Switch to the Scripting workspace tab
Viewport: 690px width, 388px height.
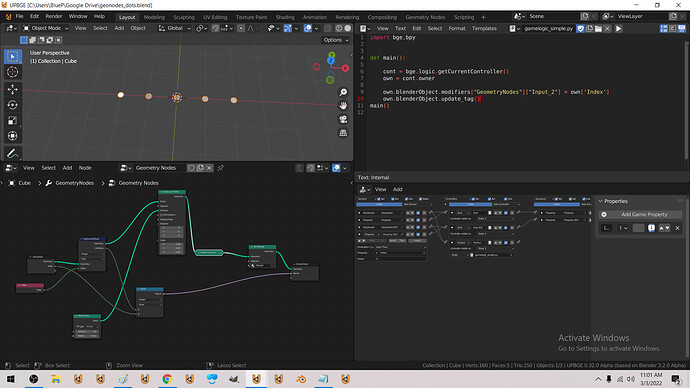tap(464, 17)
